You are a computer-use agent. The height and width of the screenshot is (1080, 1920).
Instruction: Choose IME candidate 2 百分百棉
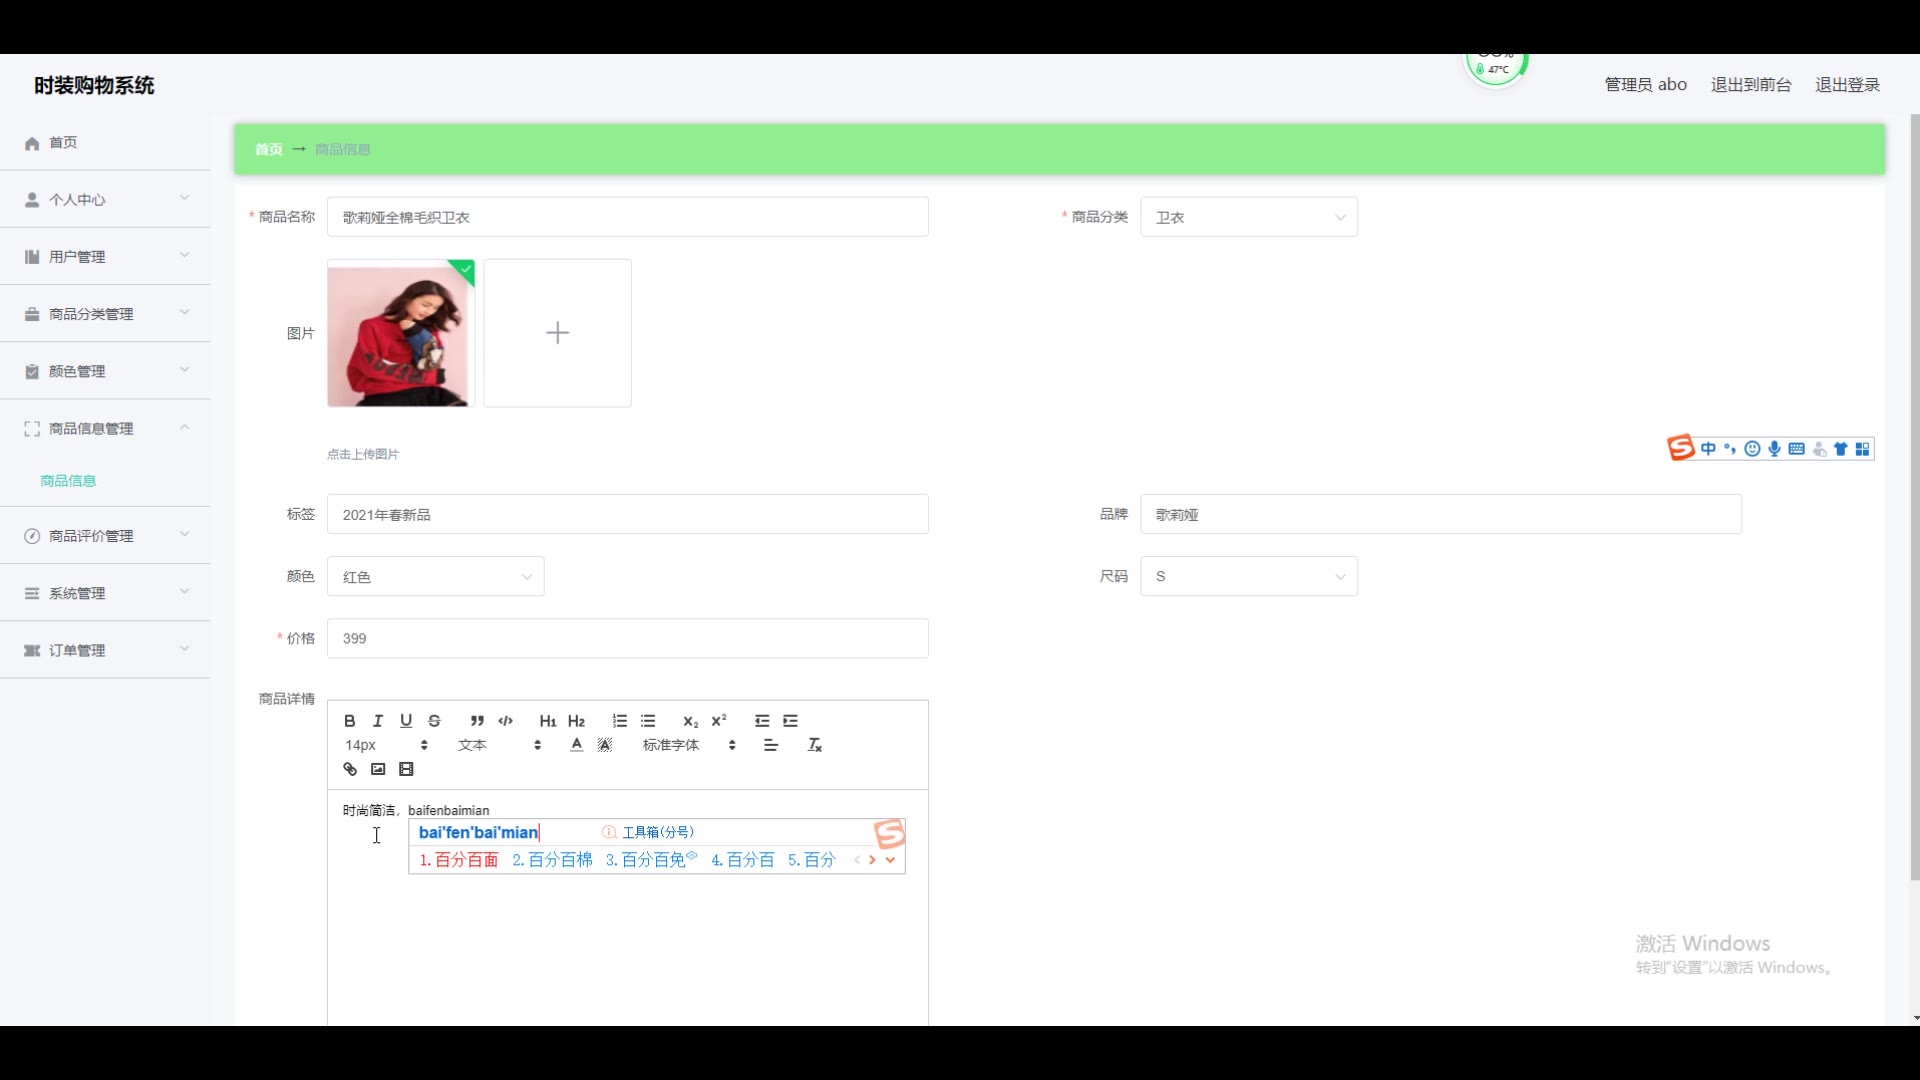(552, 860)
